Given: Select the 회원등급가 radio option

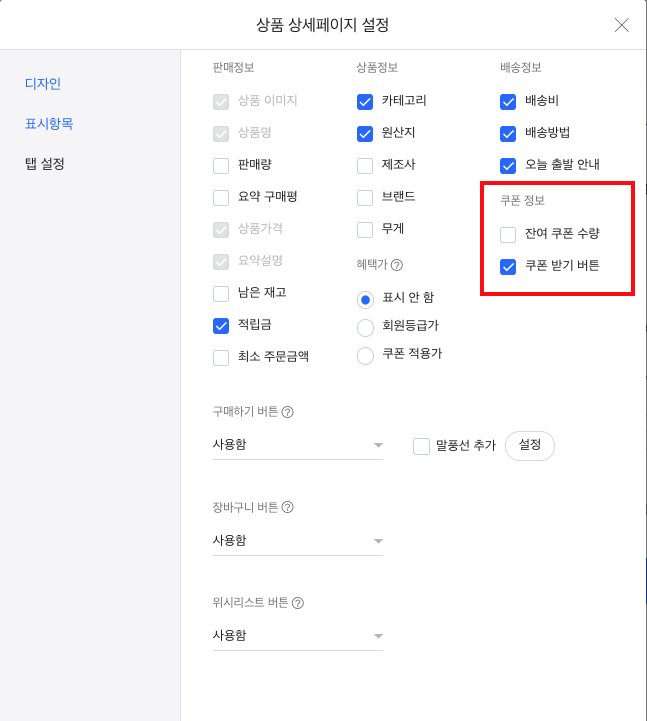Looking at the screenshot, I should pyautogui.click(x=365, y=326).
